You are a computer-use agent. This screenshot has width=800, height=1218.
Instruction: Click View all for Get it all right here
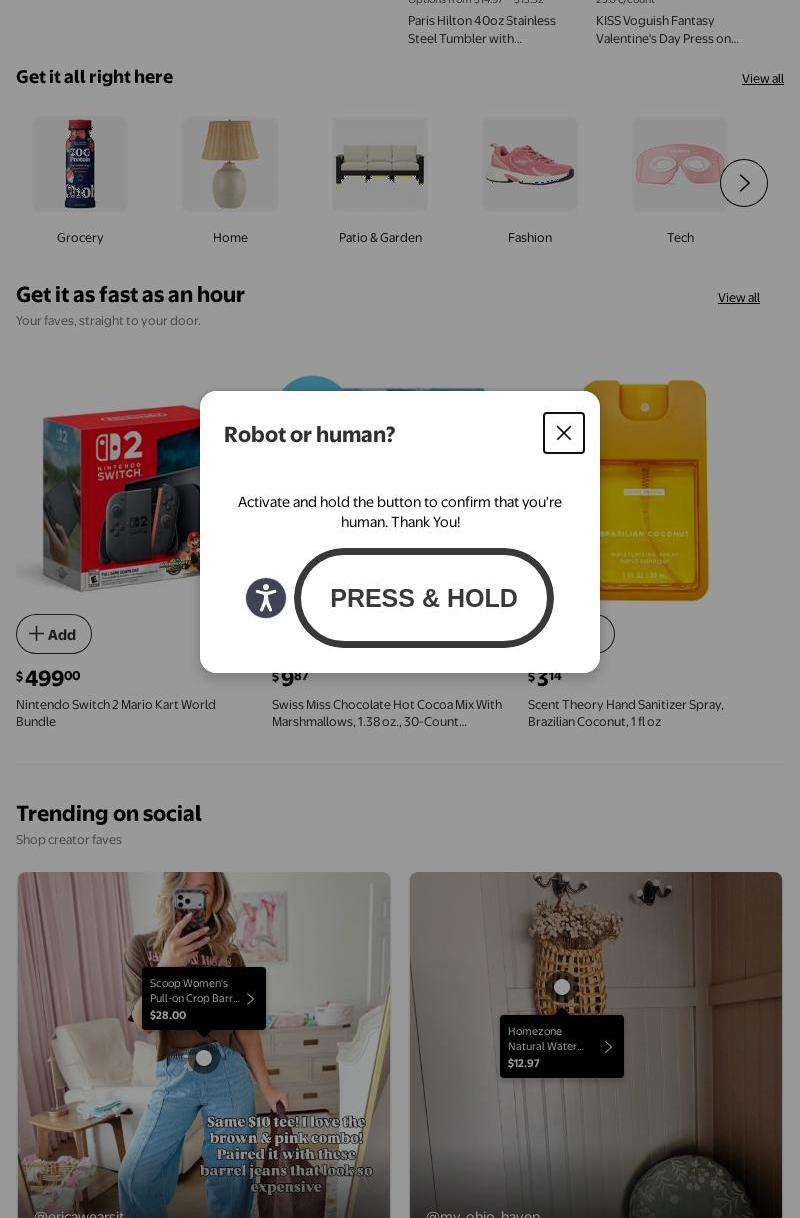(763, 79)
